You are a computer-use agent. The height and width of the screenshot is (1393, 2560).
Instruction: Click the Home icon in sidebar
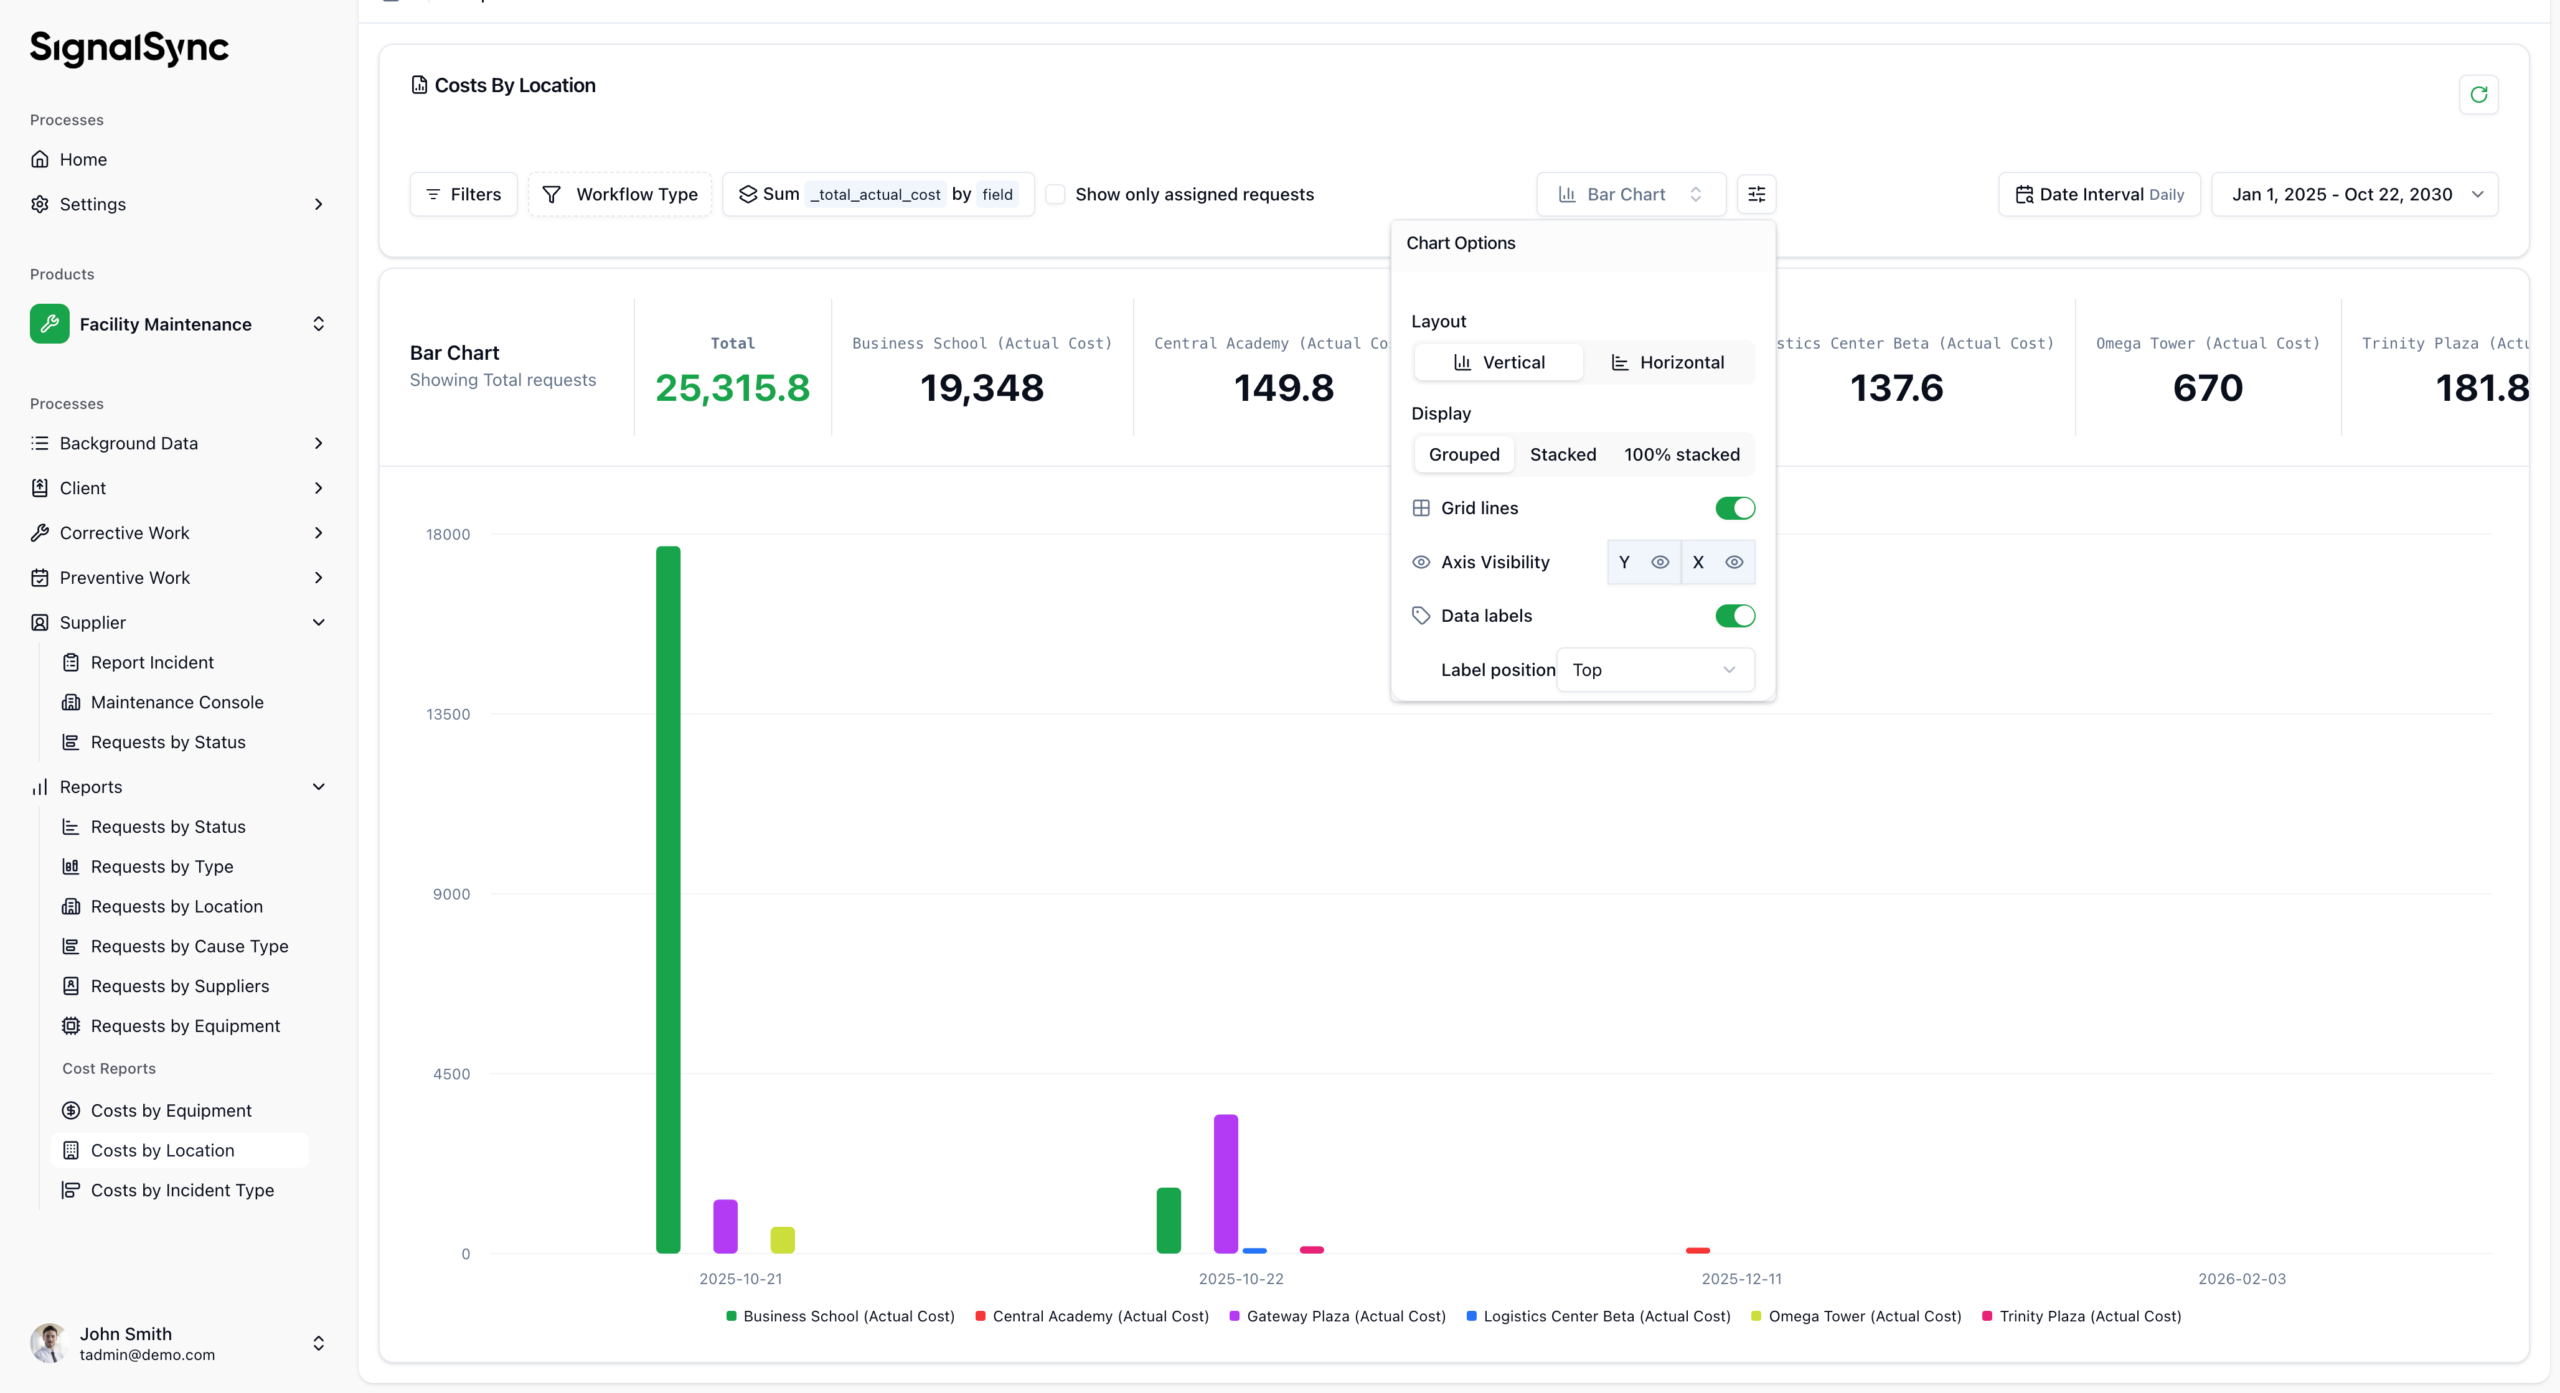(x=40, y=159)
